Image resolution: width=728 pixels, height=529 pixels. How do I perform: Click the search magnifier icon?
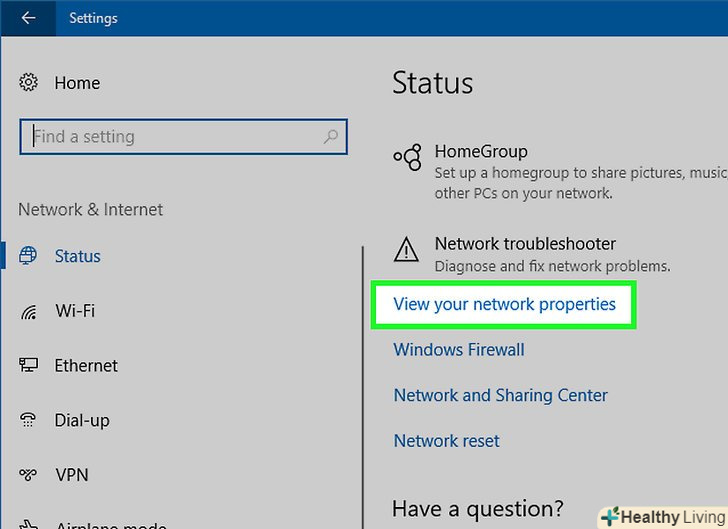coord(330,137)
